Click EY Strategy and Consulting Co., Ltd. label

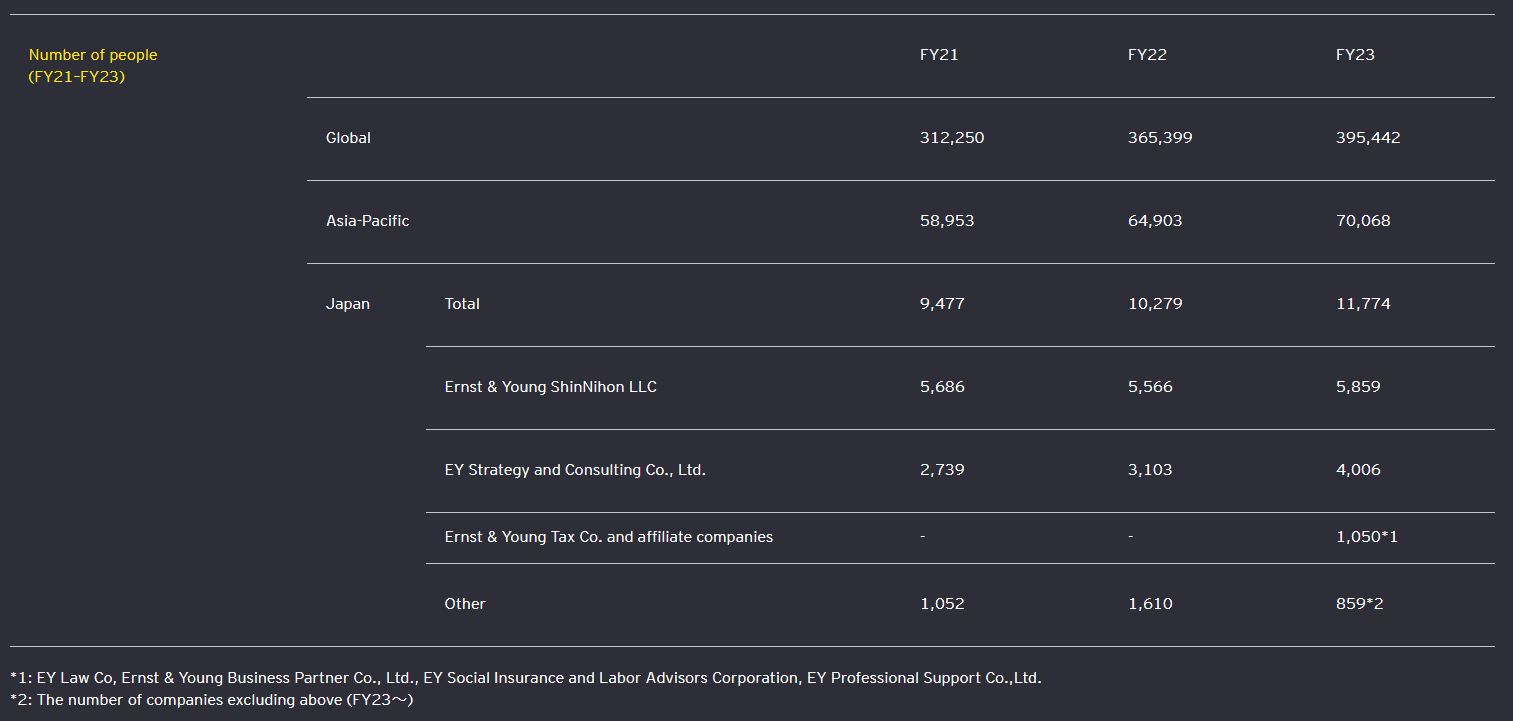pos(575,470)
